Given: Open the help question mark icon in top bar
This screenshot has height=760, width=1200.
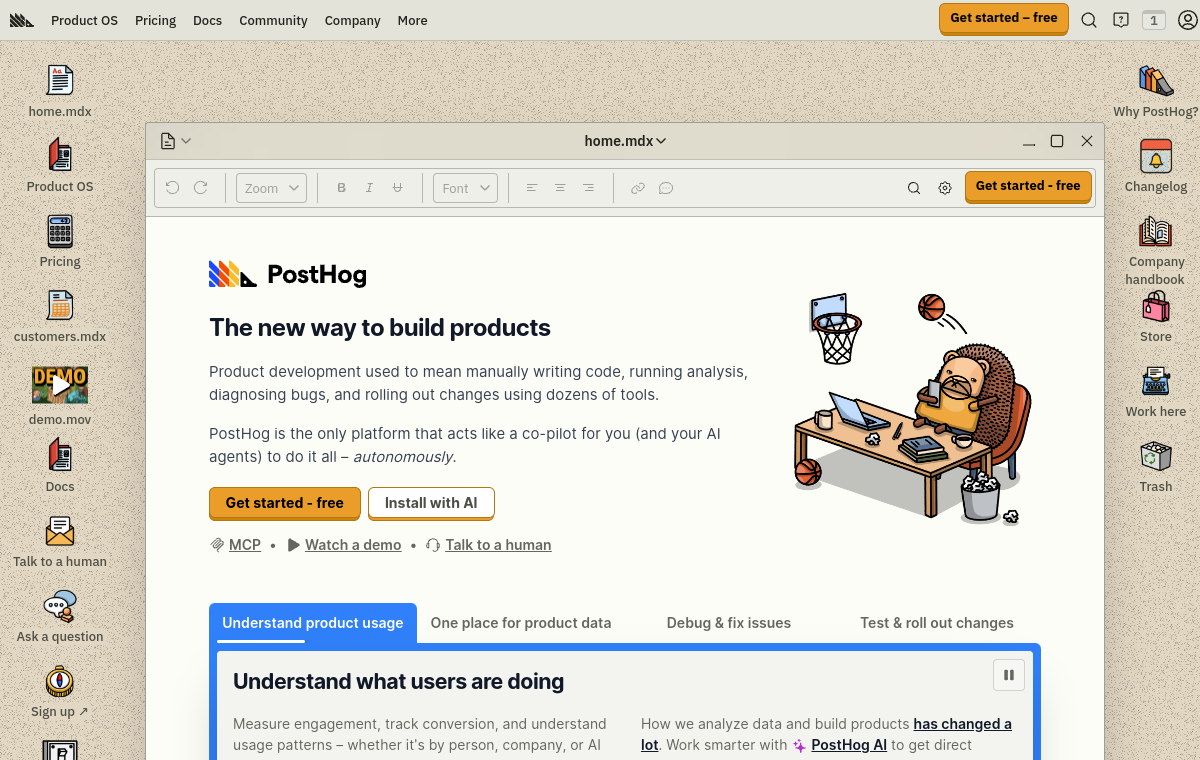Looking at the screenshot, I should coord(1121,19).
